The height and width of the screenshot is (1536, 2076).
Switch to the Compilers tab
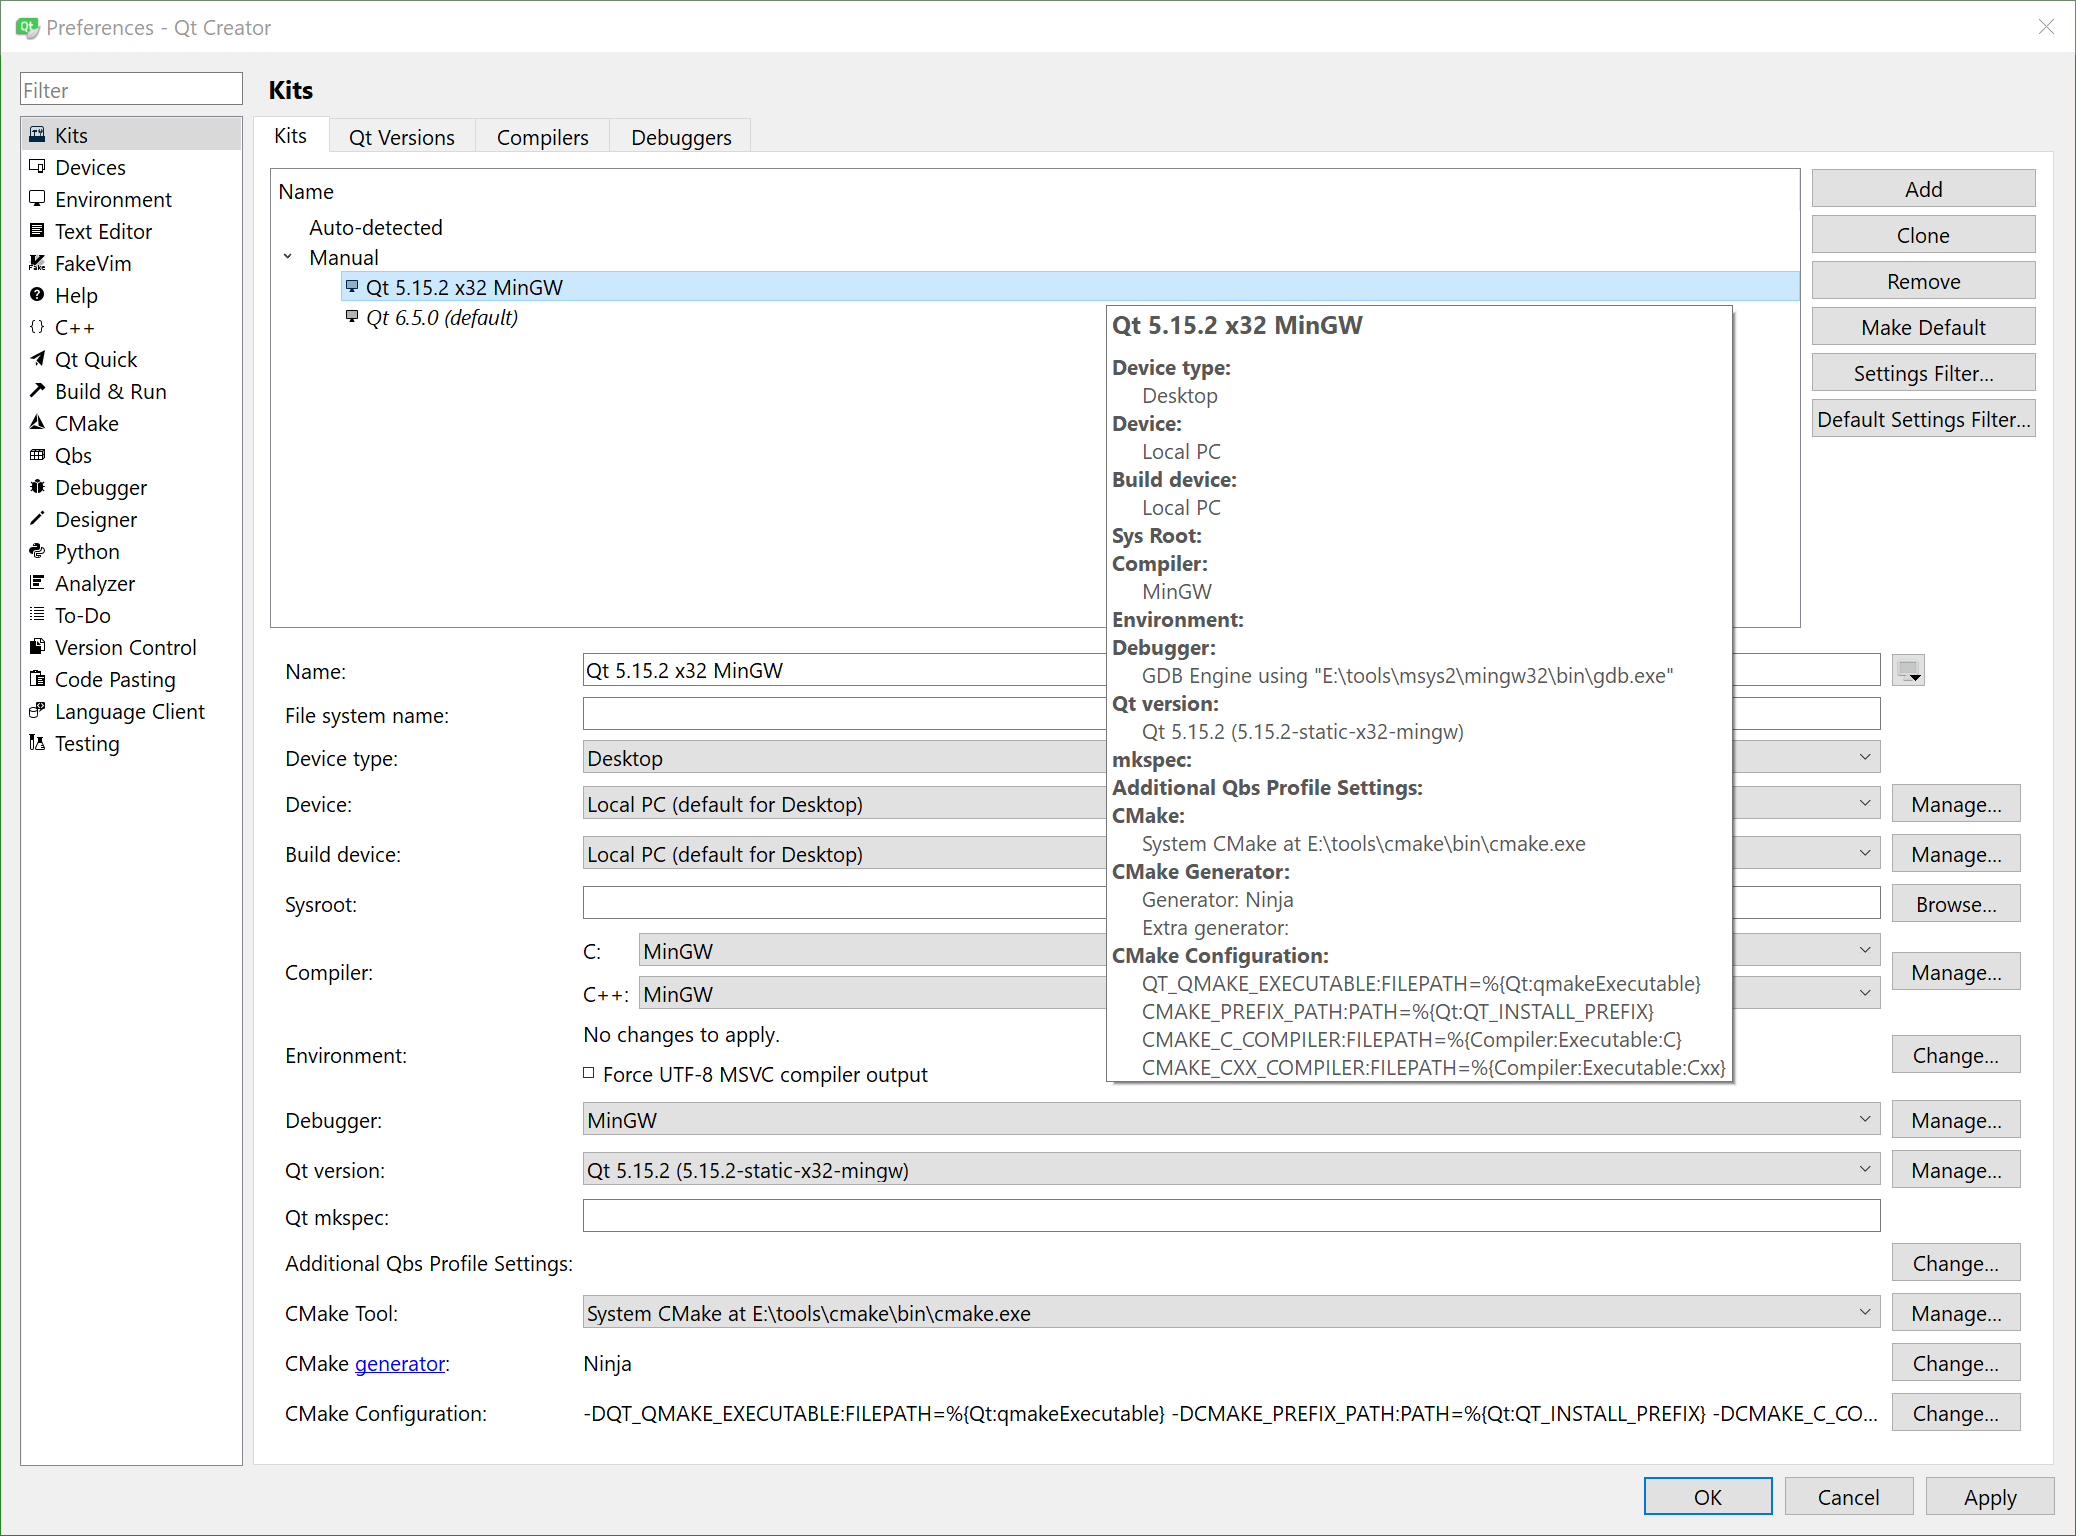click(542, 137)
